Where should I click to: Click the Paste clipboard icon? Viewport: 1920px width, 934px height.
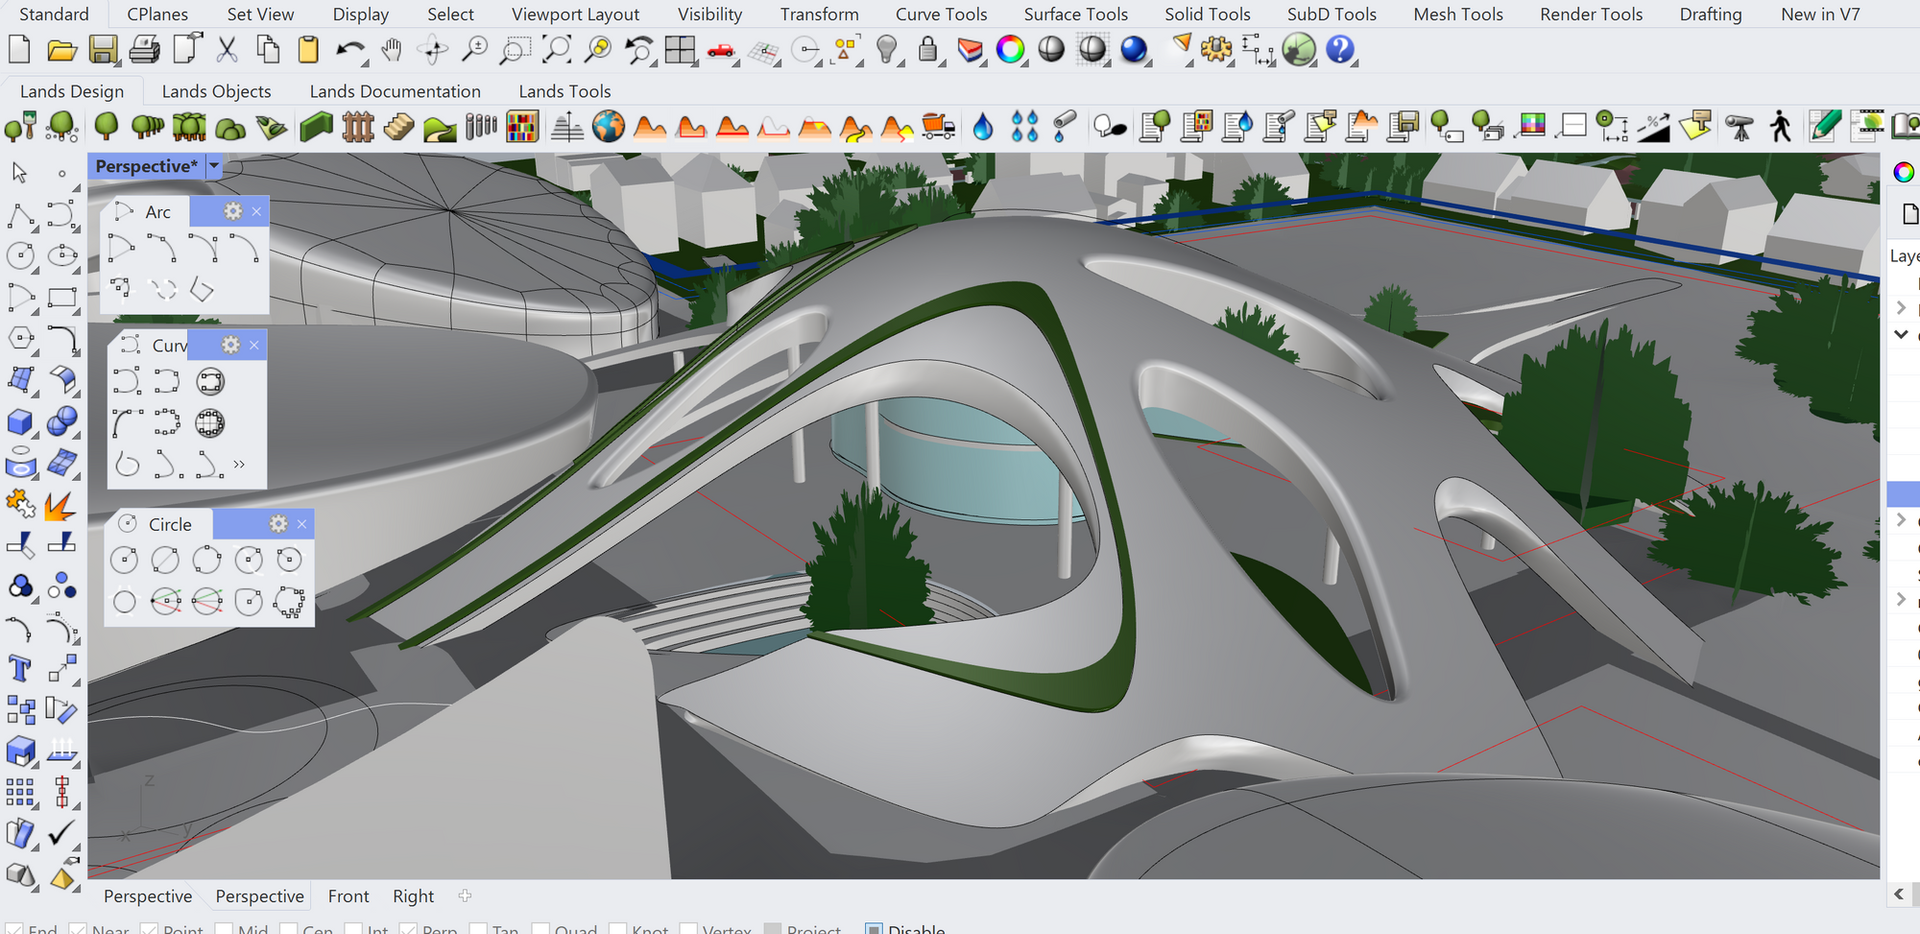[309, 49]
